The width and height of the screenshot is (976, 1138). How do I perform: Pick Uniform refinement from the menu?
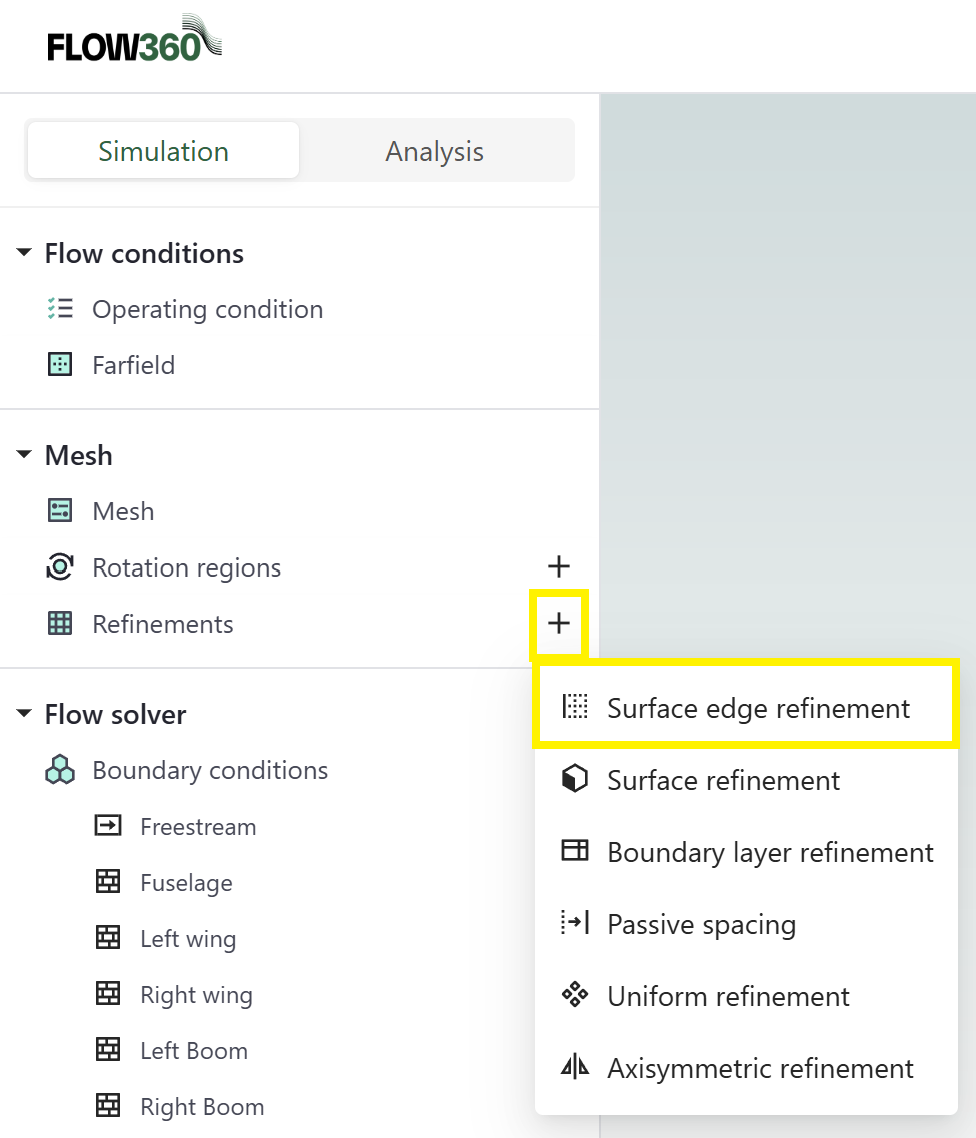[x=728, y=996]
